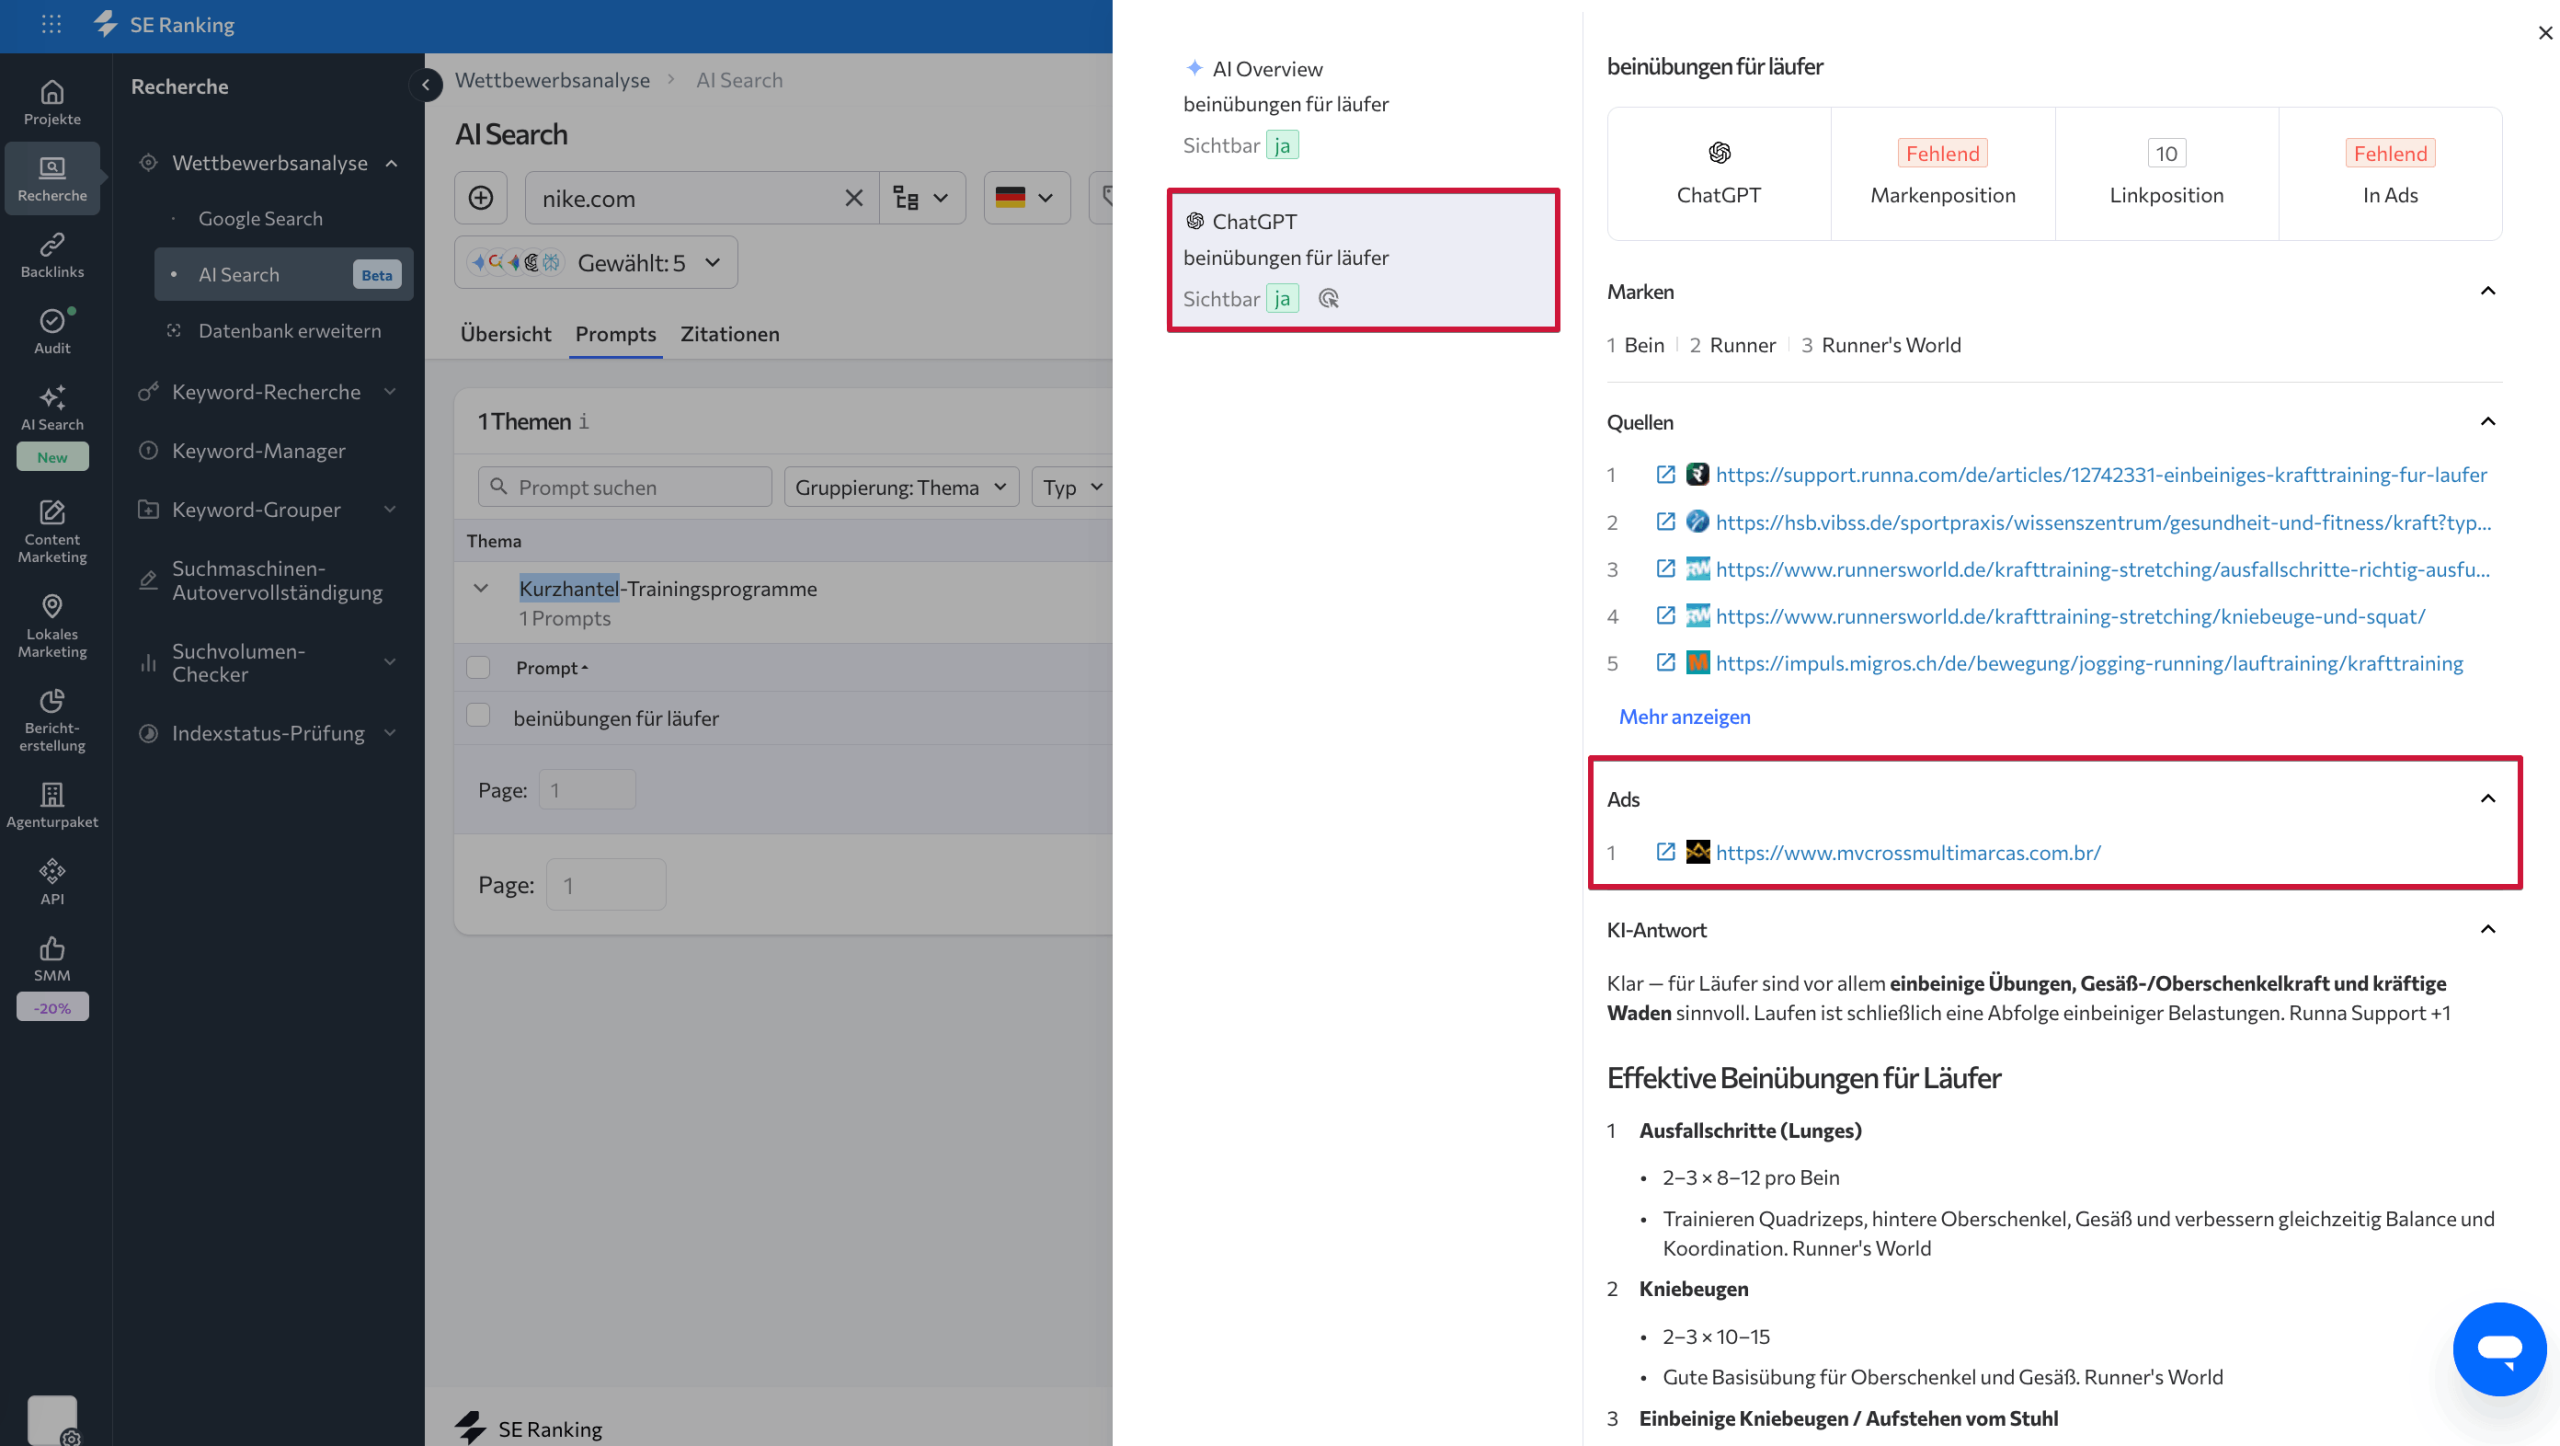
Task: Open Lokales Marketing in the sidebar
Action: coord(52,626)
